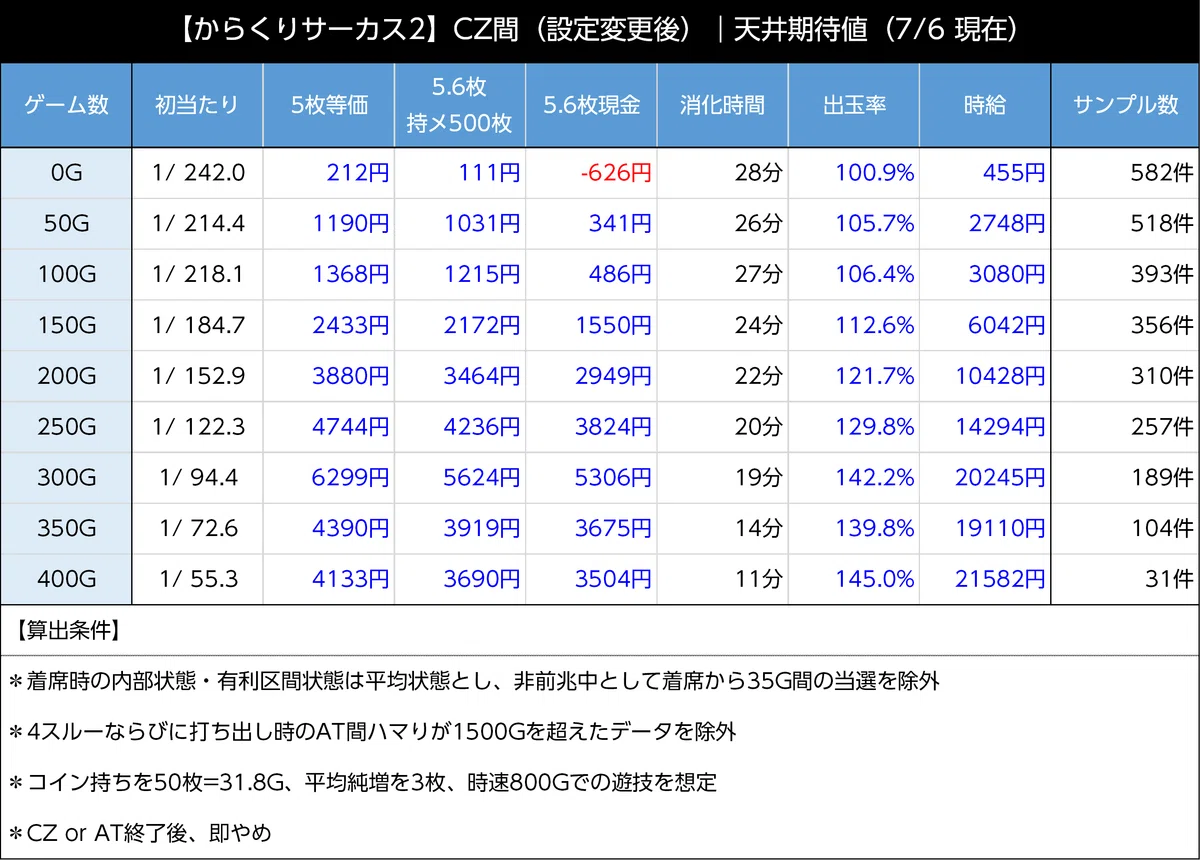The image size is (1200, 860).
Task: Select the 250G row label
Action: tap(66, 427)
